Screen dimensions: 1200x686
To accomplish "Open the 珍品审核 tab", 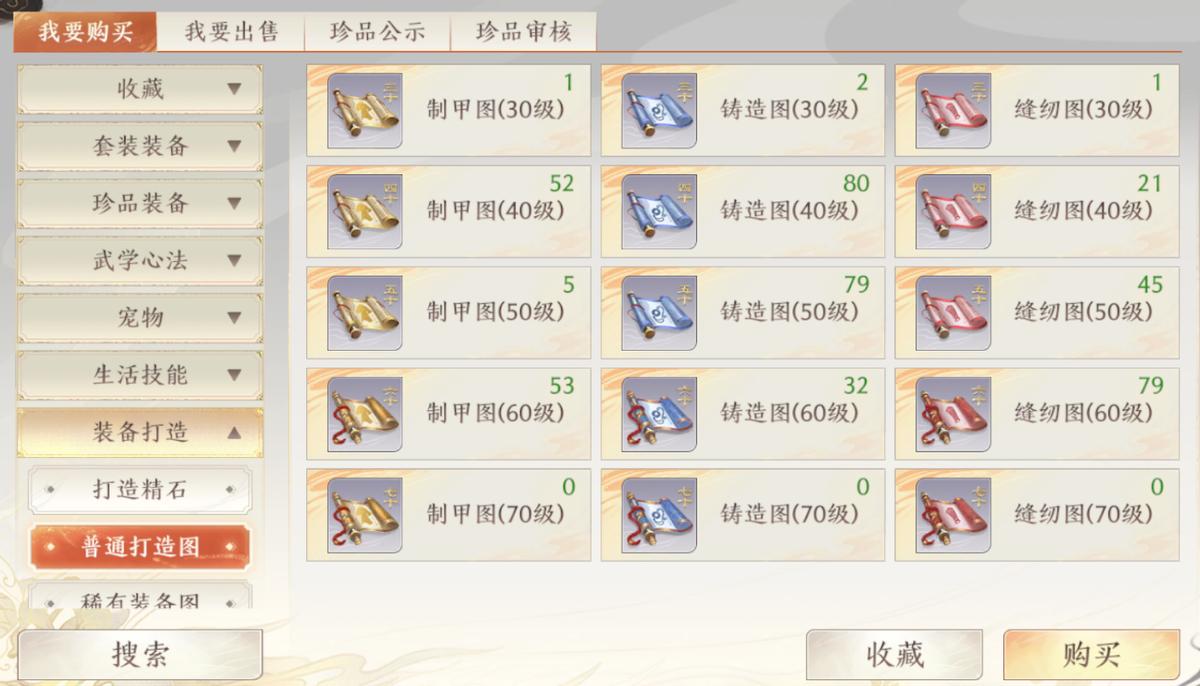I will [523, 31].
